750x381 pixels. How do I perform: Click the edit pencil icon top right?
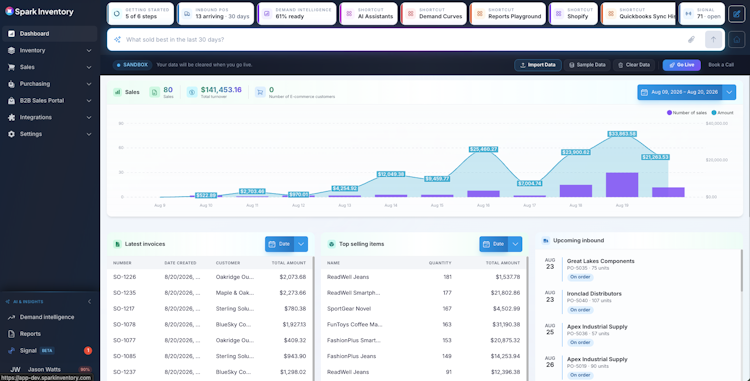[x=737, y=14]
